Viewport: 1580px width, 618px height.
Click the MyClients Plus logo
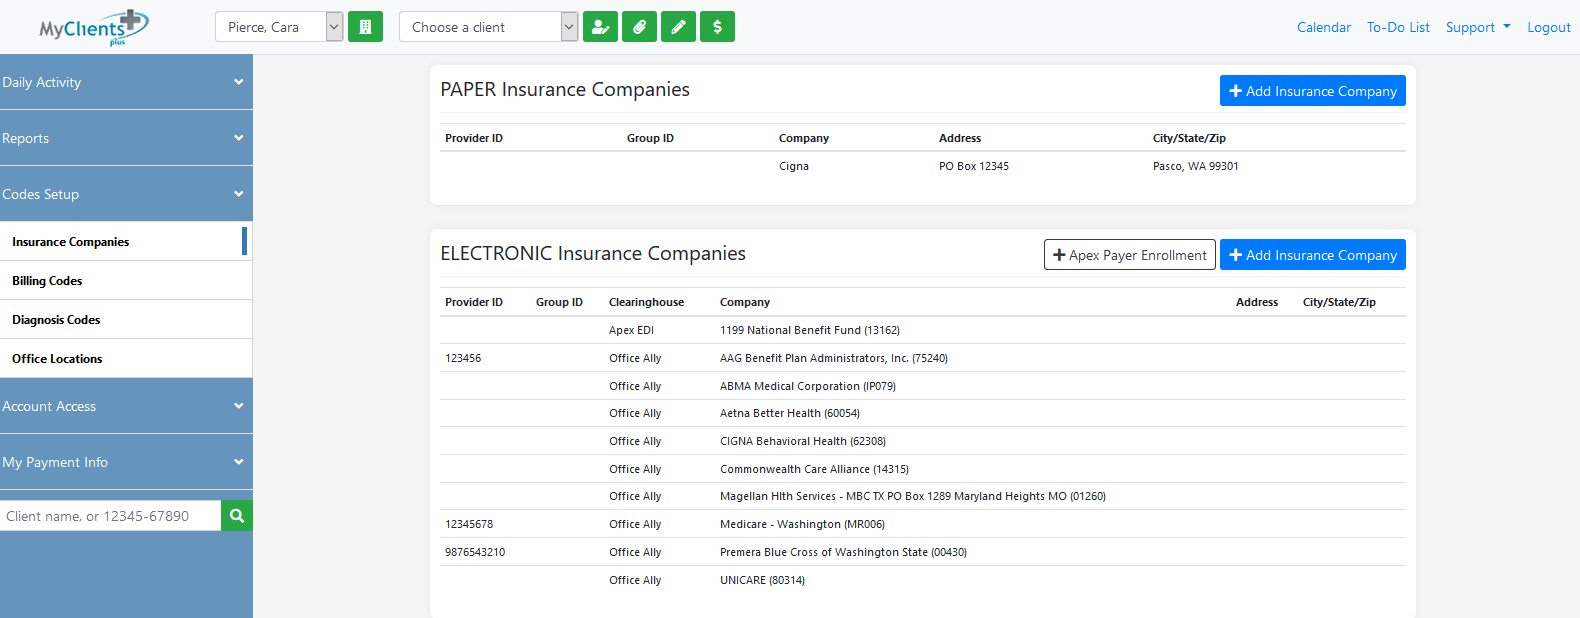click(x=93, y=27)
